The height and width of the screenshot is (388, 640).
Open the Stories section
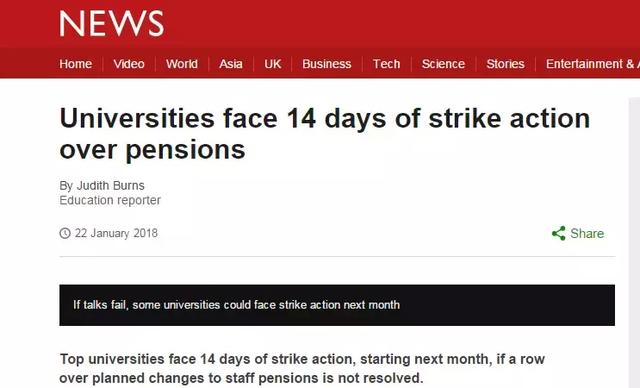point(505,64)
